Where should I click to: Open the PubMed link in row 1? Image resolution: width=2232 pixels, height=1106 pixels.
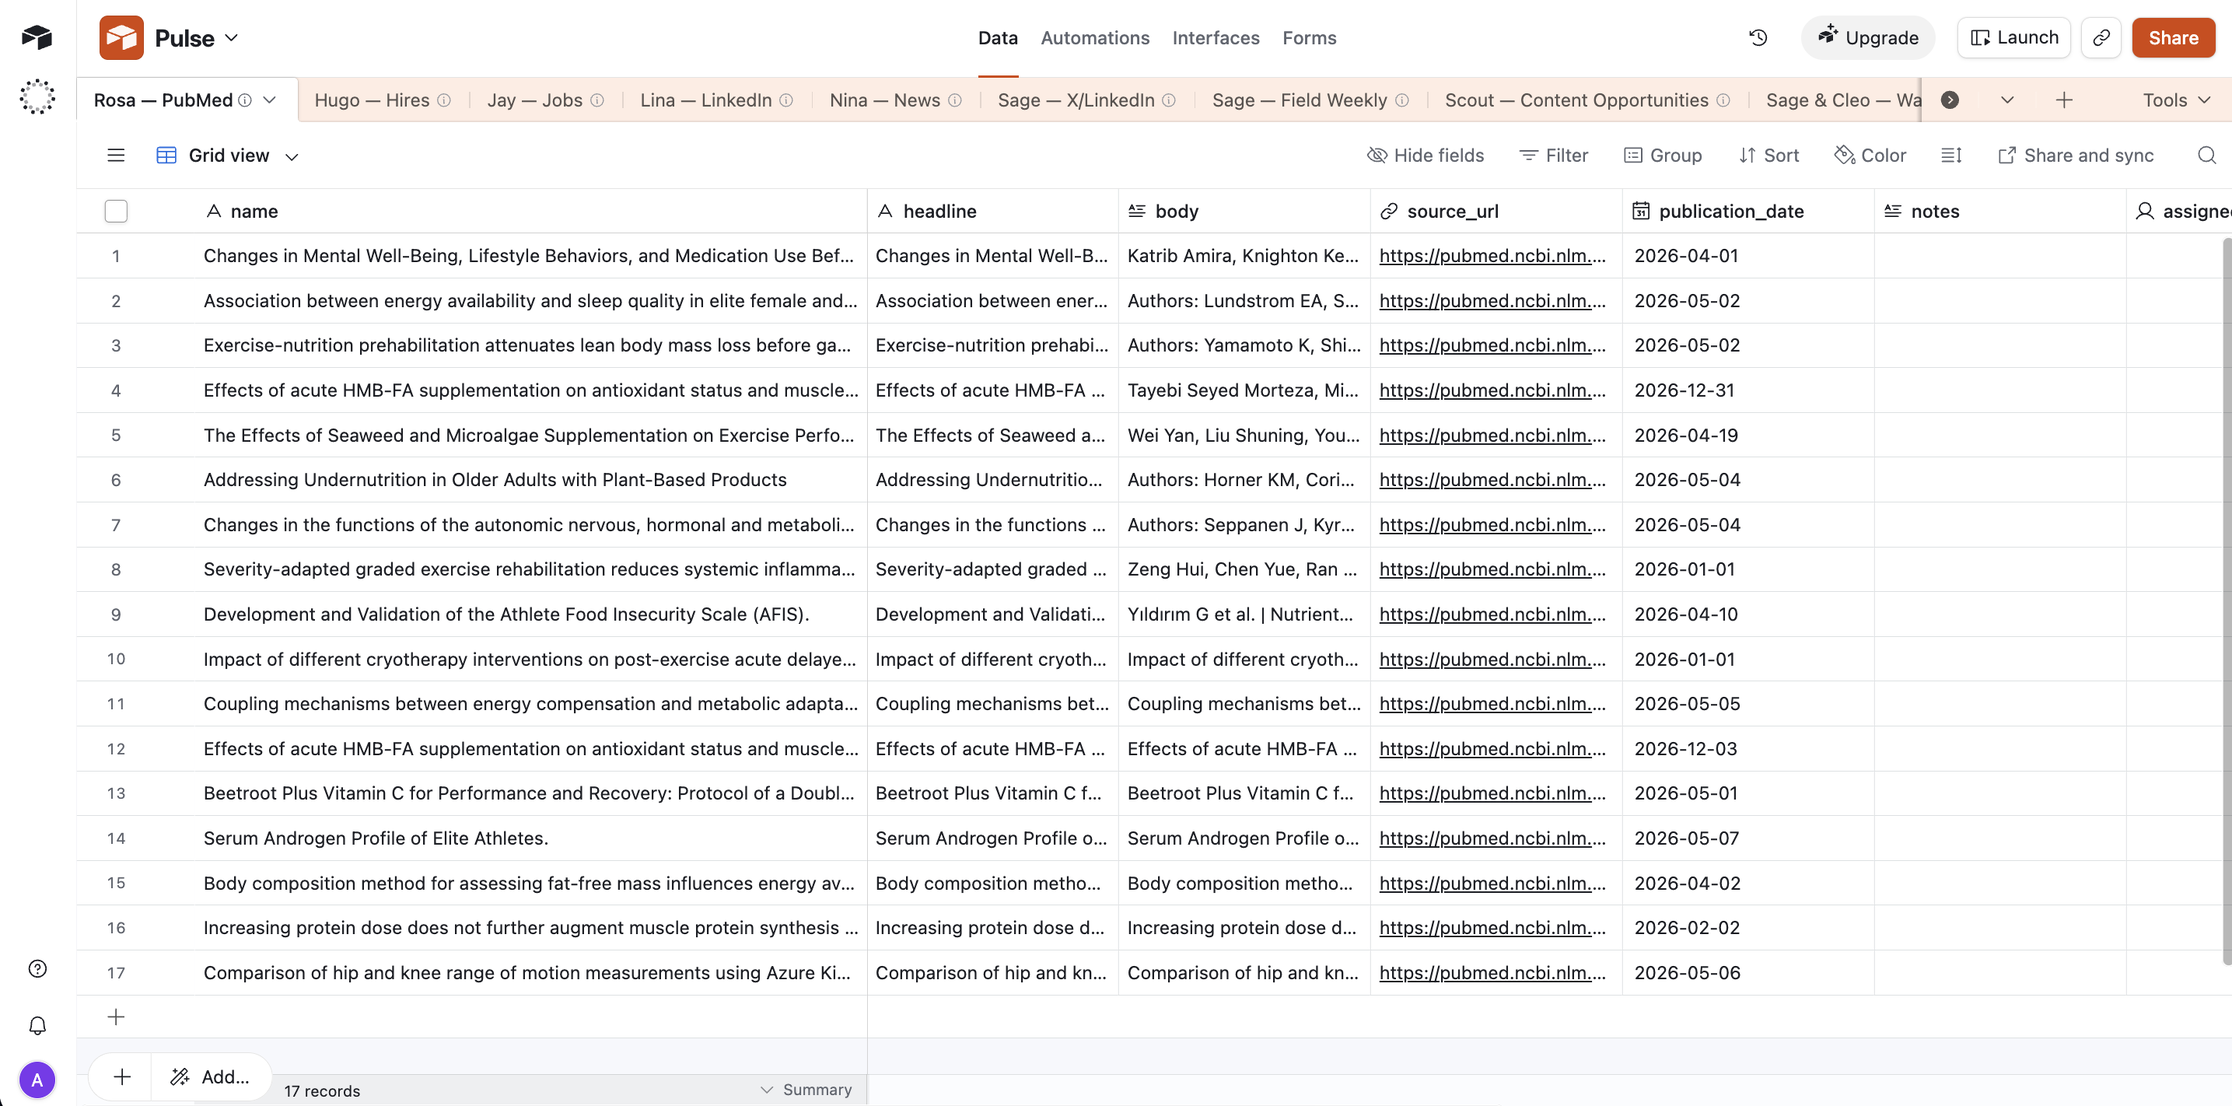click(1493, 256)
